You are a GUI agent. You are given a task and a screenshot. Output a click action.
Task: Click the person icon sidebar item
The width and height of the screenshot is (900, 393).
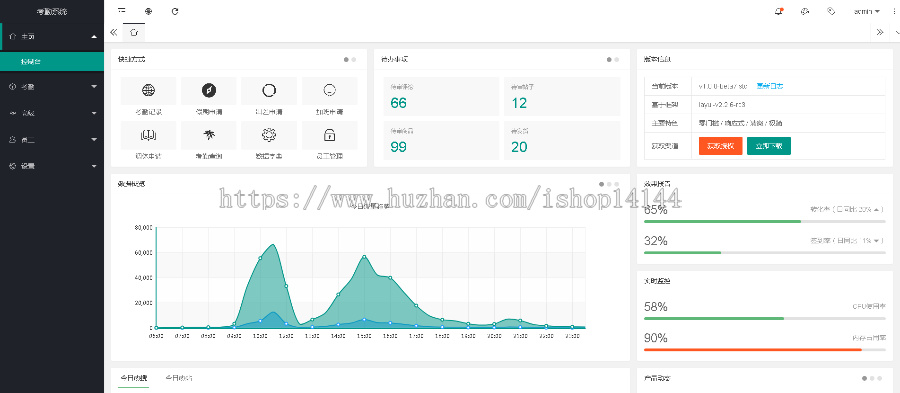[13, 139]
